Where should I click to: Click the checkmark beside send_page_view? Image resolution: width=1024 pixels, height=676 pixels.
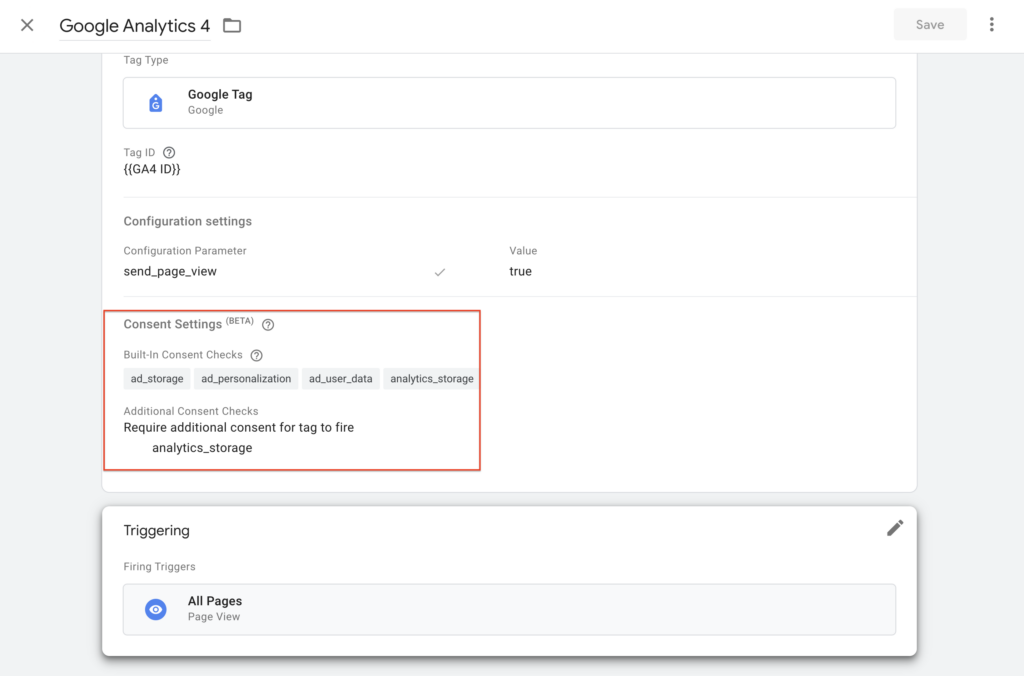439,272
